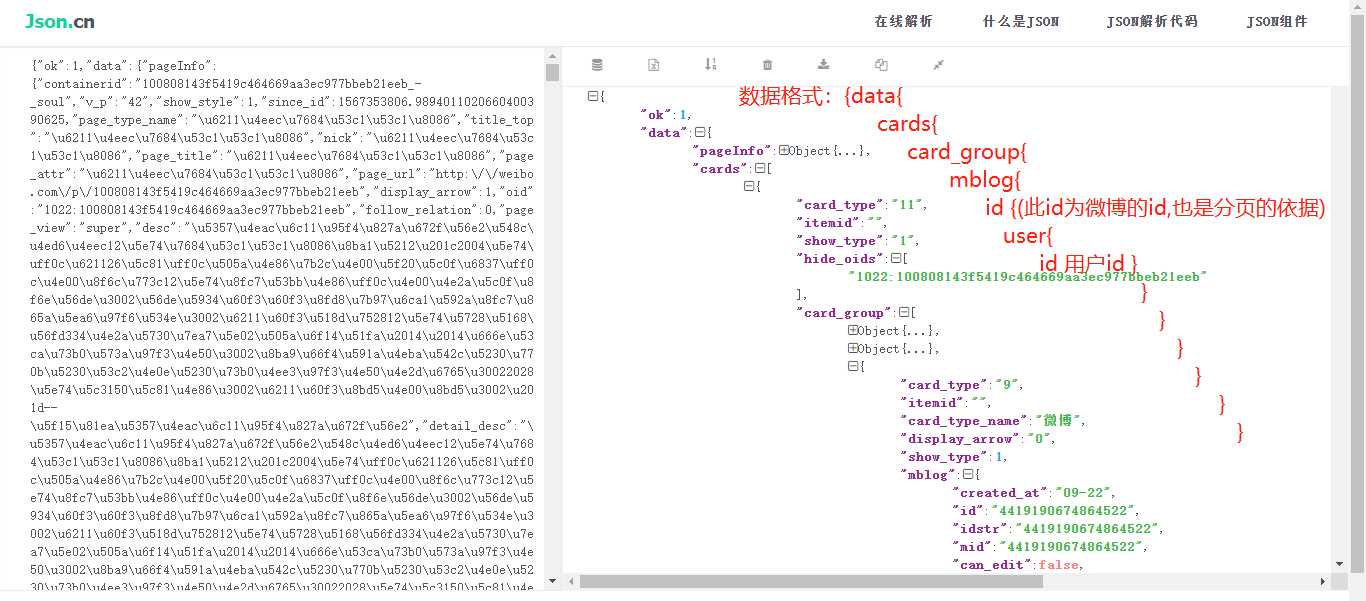Collapse the "mblog" object node

(x=967, y=474)
